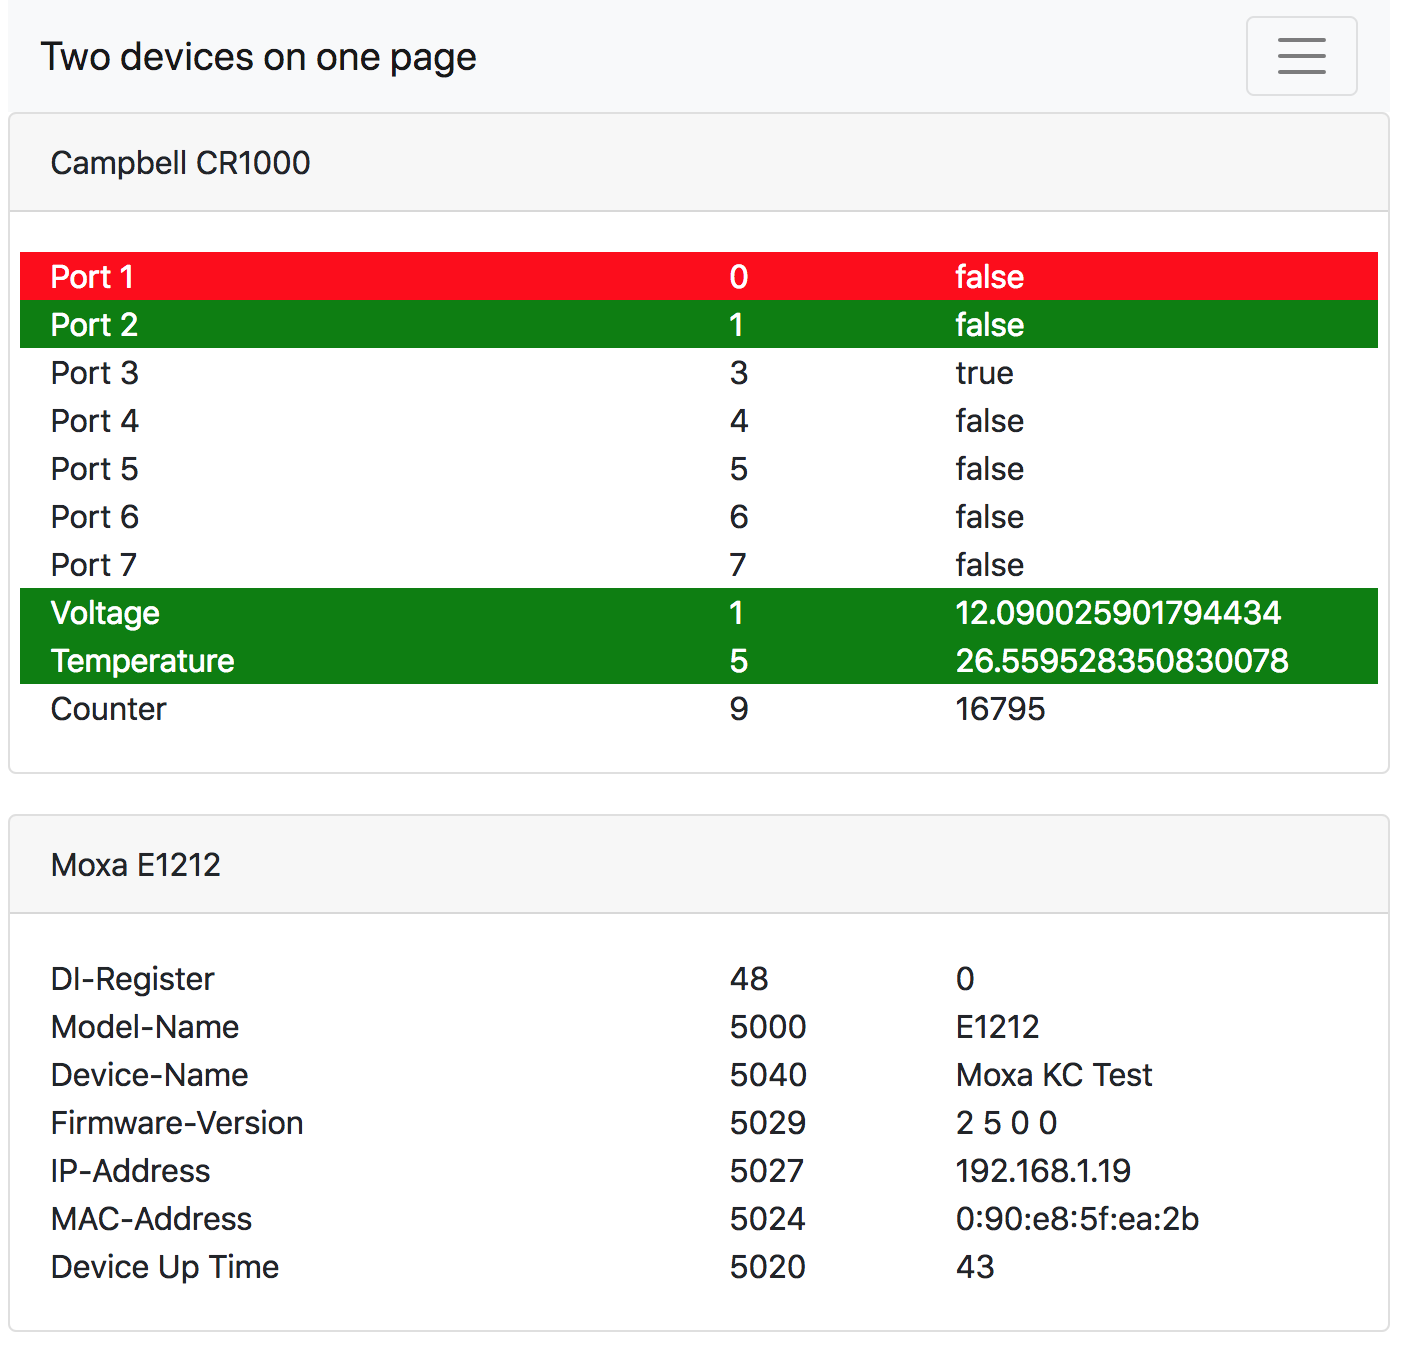Click the address '5' in Port 5 row

739,469
